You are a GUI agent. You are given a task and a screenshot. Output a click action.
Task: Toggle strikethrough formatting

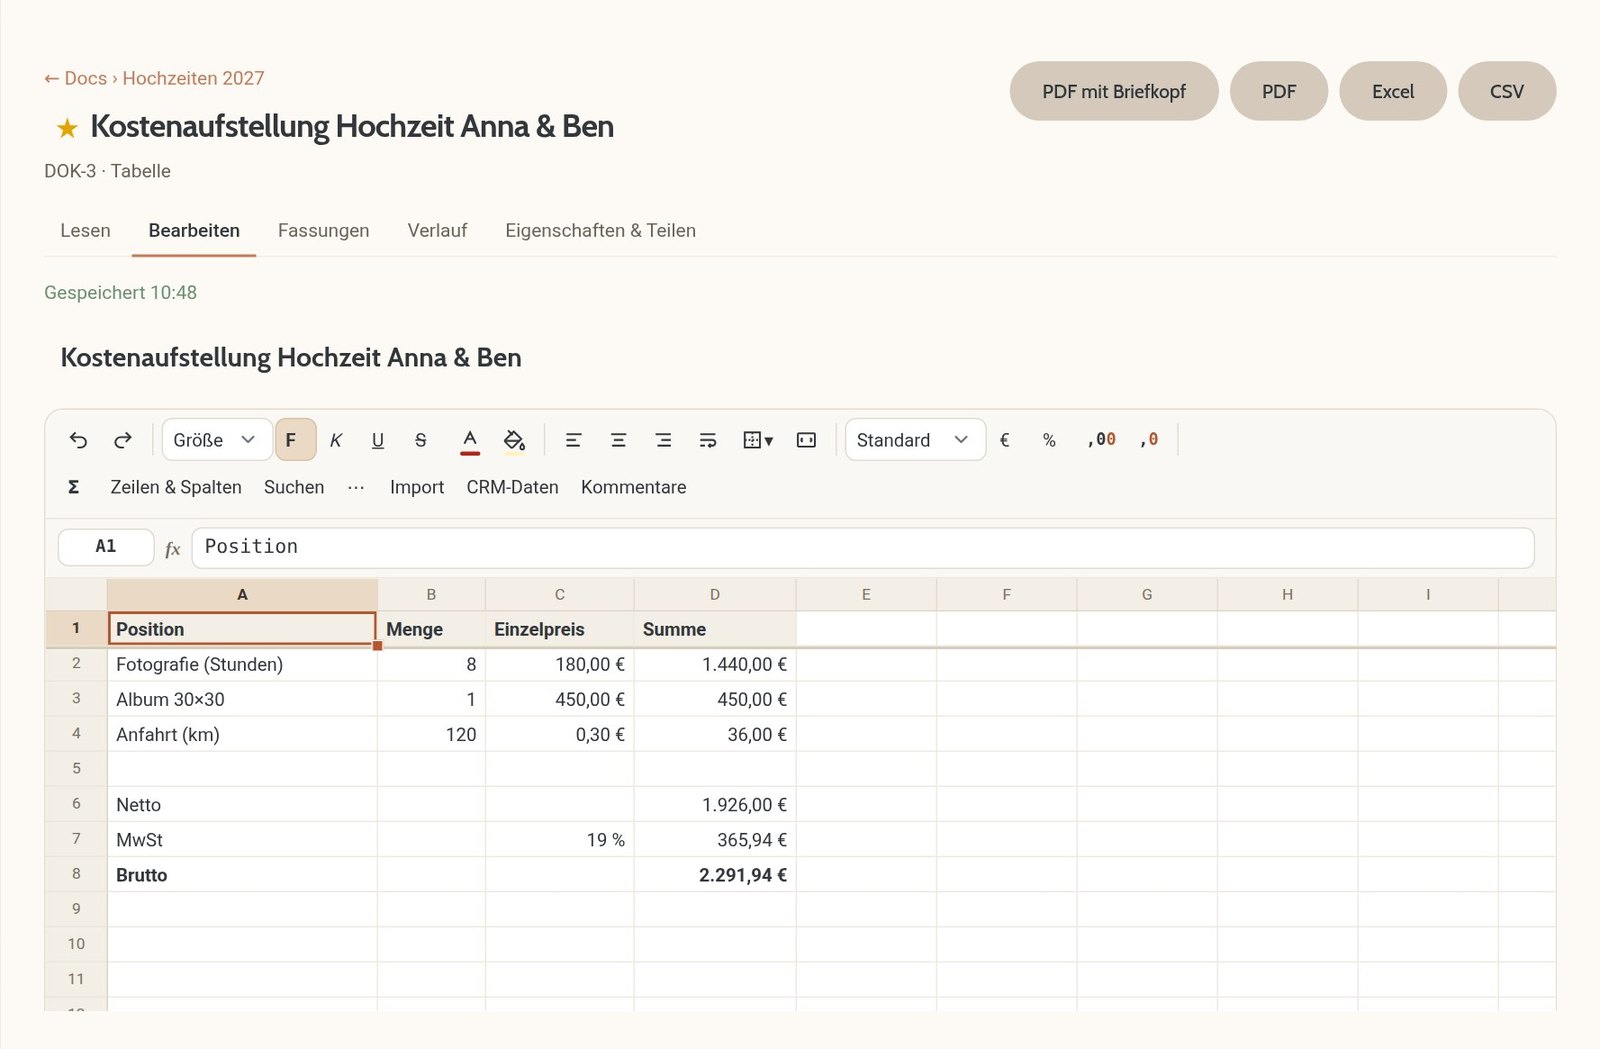pos(421,440)
